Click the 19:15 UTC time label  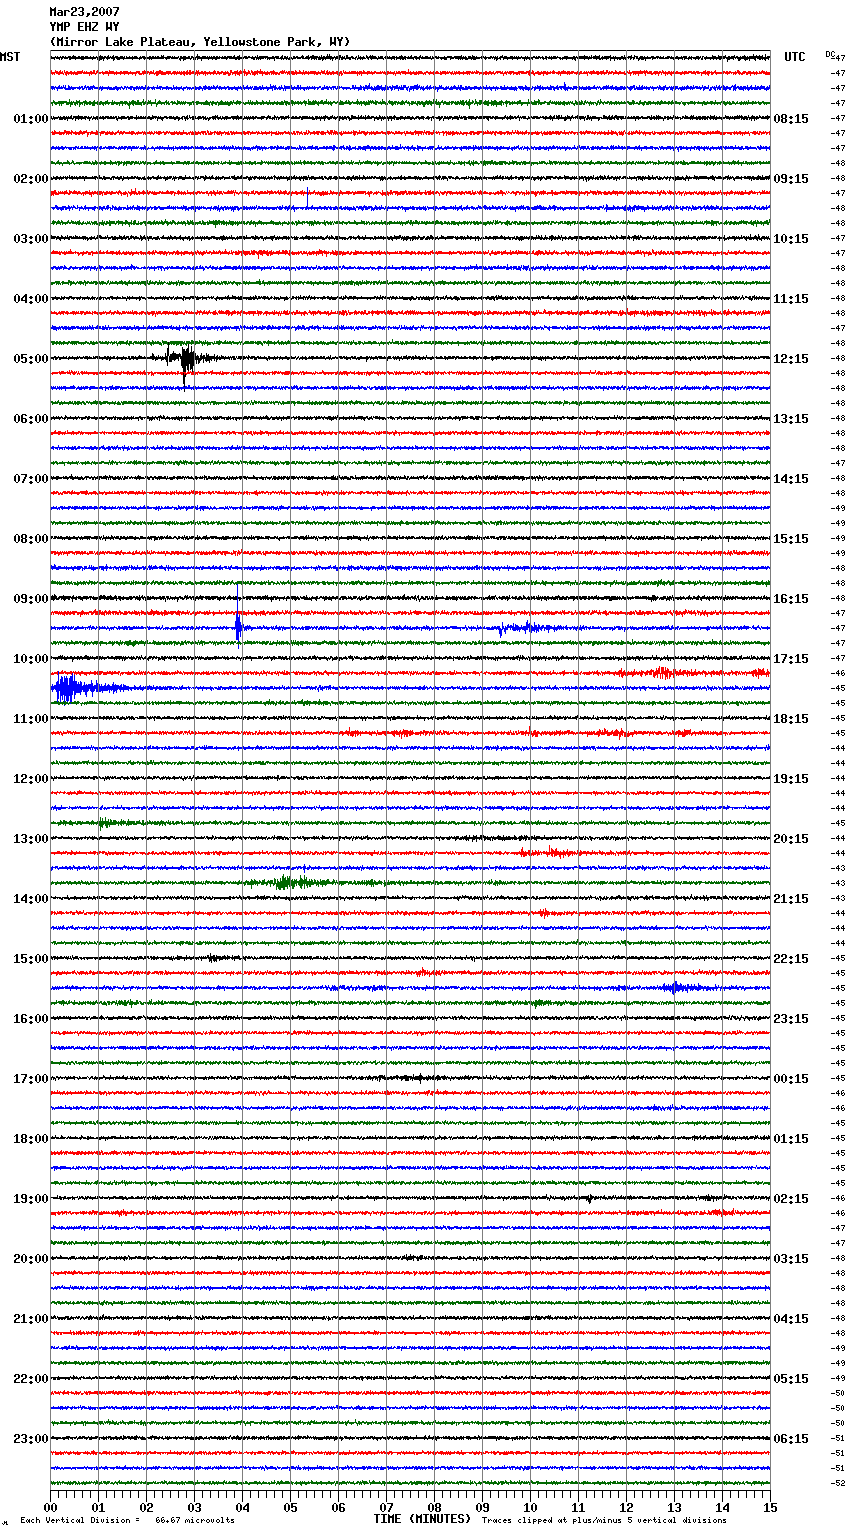coord(791,779)
